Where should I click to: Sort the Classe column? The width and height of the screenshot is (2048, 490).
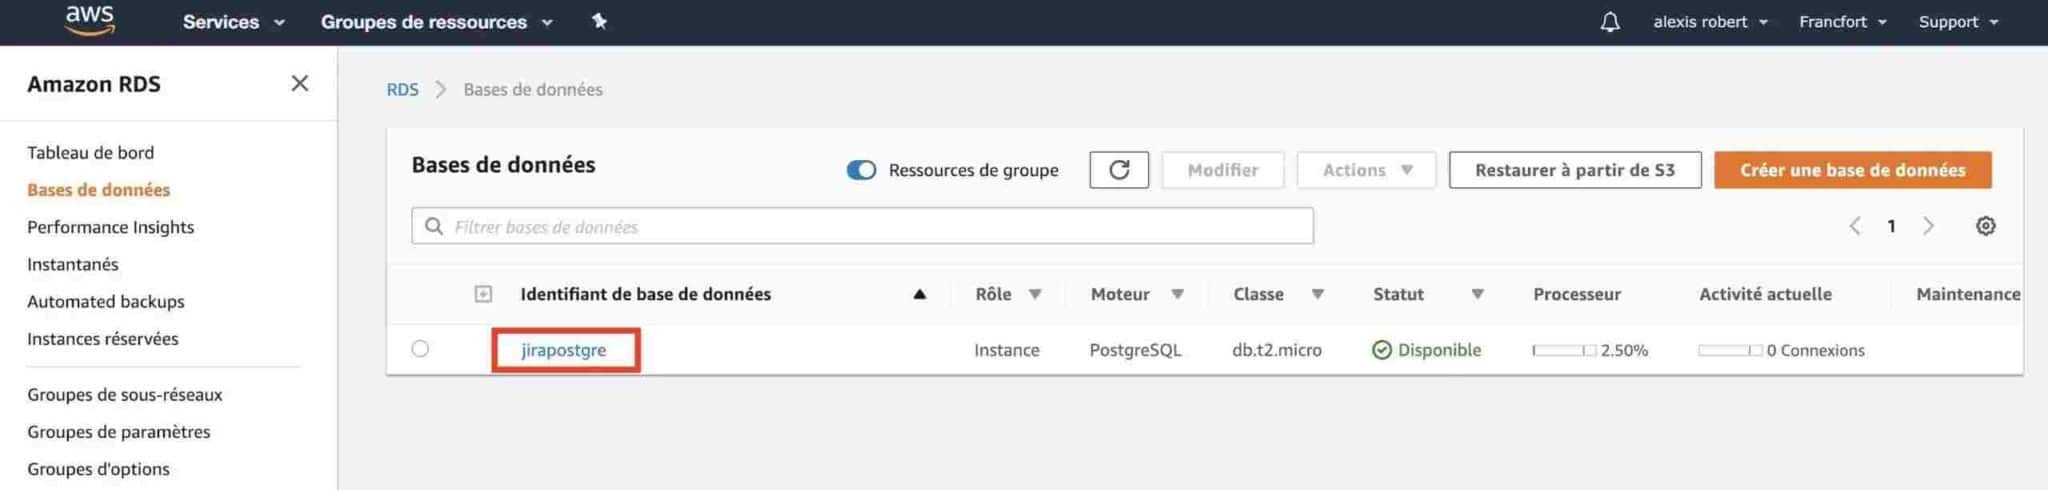click(x=1317, y=294)
